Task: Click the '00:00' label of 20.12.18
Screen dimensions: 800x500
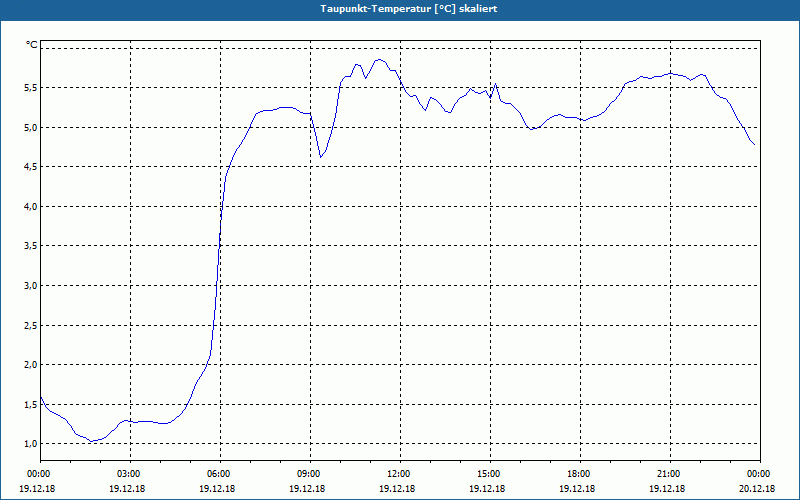Action: [760, 474]
